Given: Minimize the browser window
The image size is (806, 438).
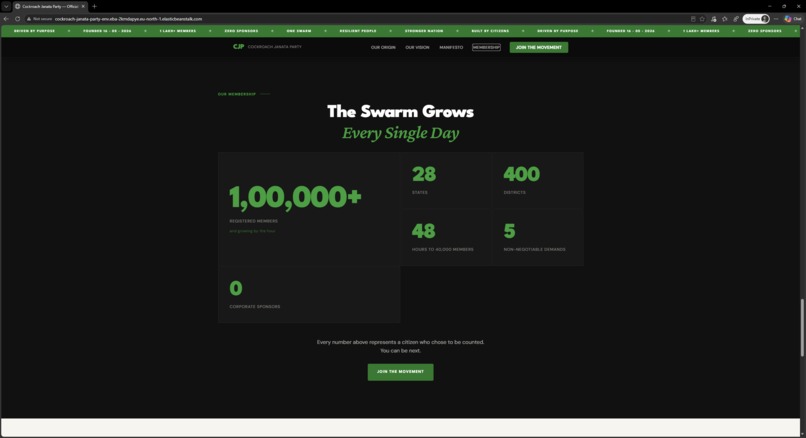Looking at the screenshot, I should [x=770, y=6].
